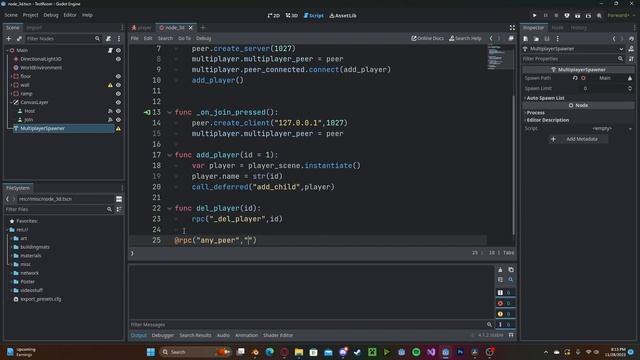This screenshot has width=640, height=360.
Task: Toggle Join node visibility
Action: 118,120
